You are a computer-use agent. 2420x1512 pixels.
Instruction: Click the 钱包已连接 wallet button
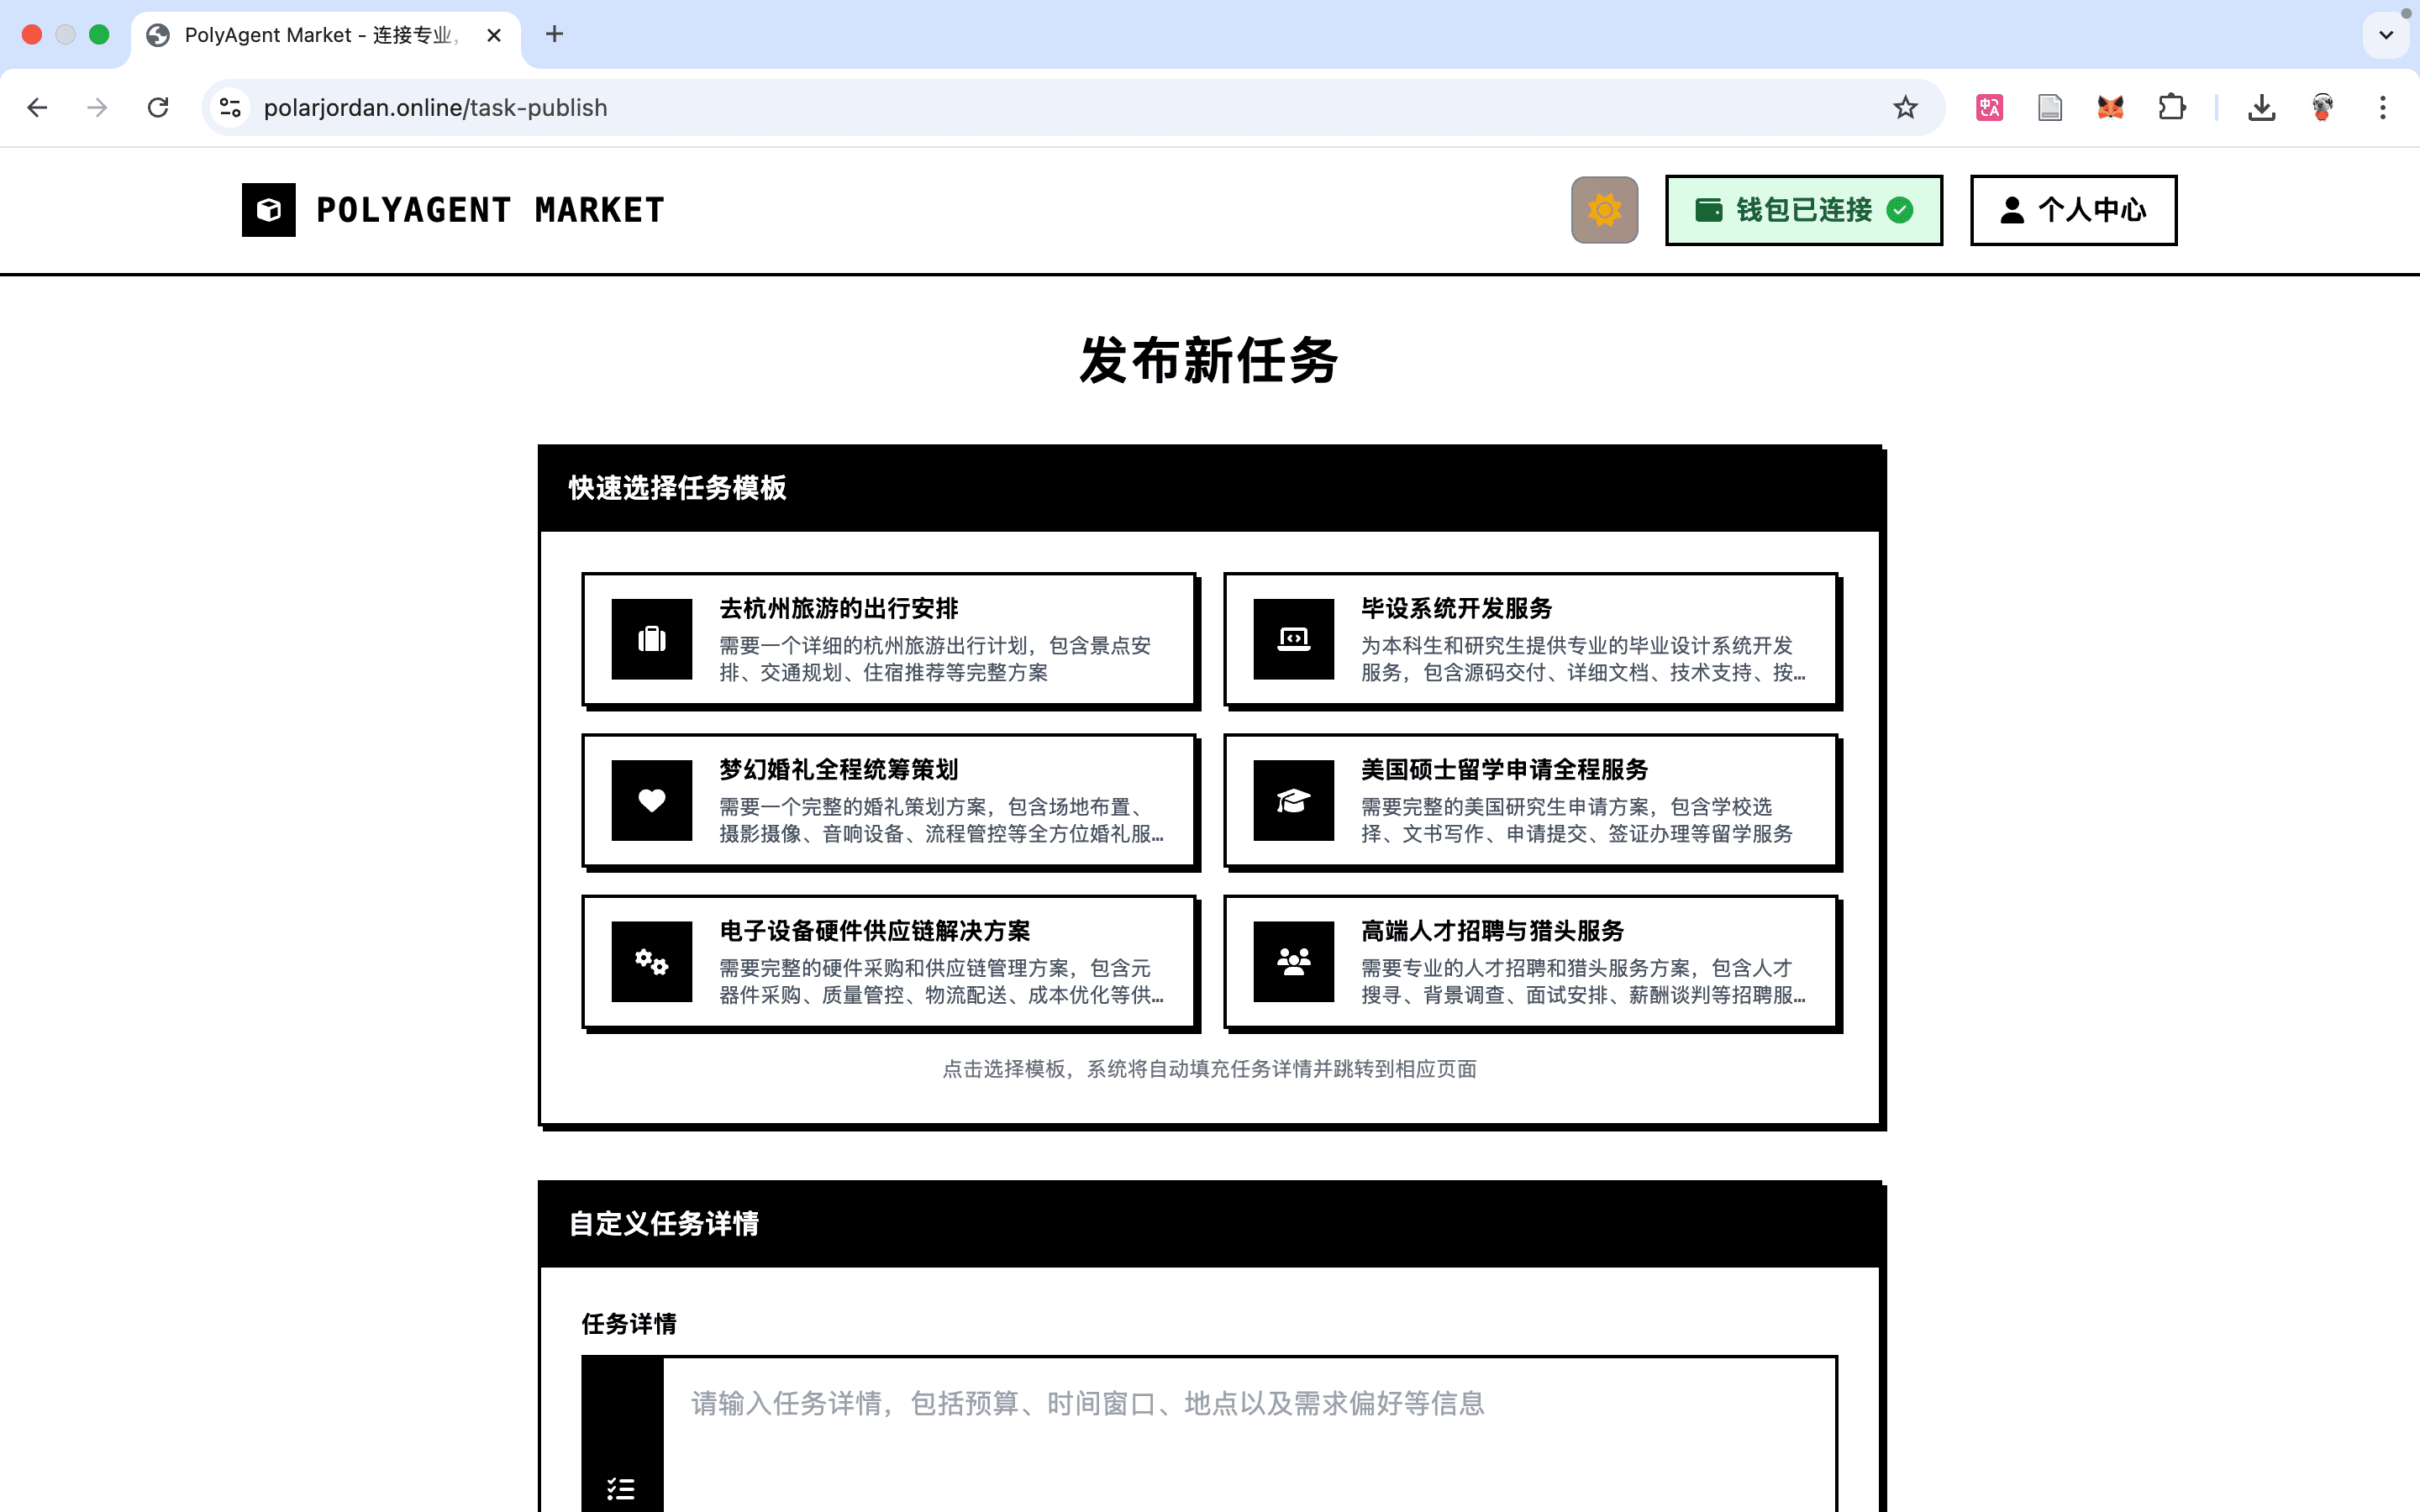pyautogui.click(x=1804, y=210)
